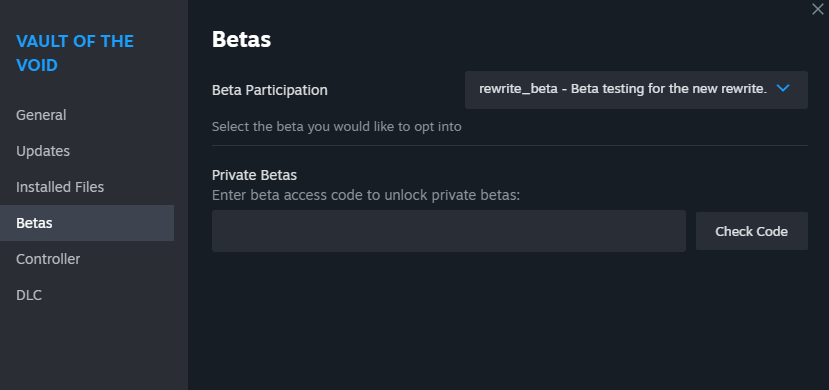Close the game properties dialog
Viewport: 829px width, 390px height.
click(818, 9)
